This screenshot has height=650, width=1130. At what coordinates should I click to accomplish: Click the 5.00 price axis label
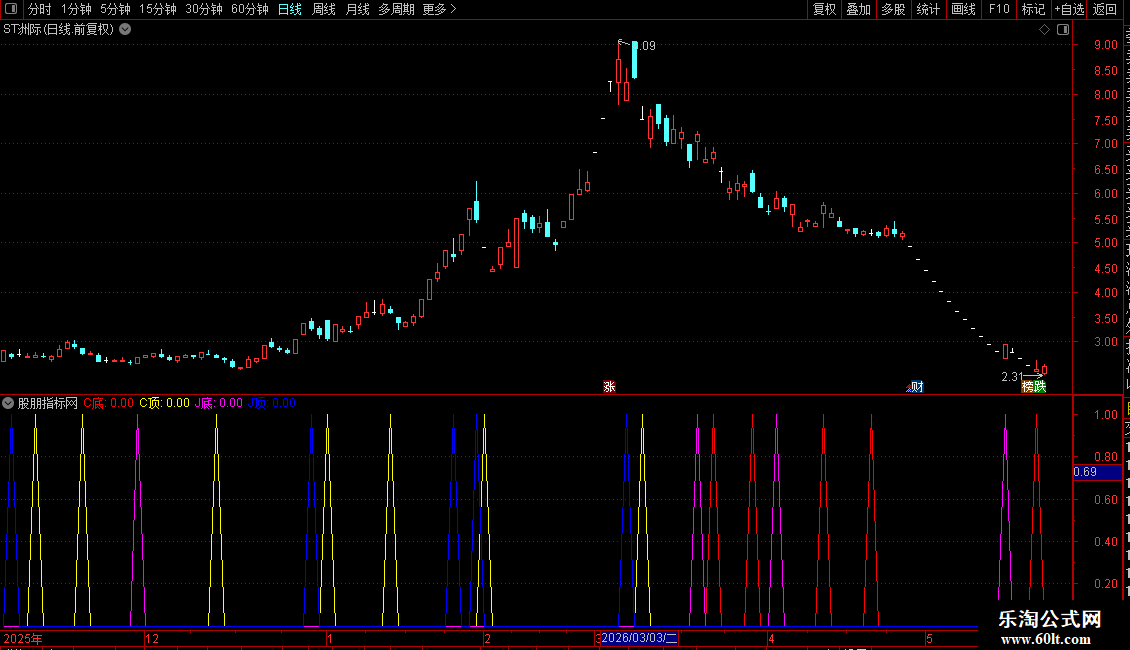[1105, 243]
